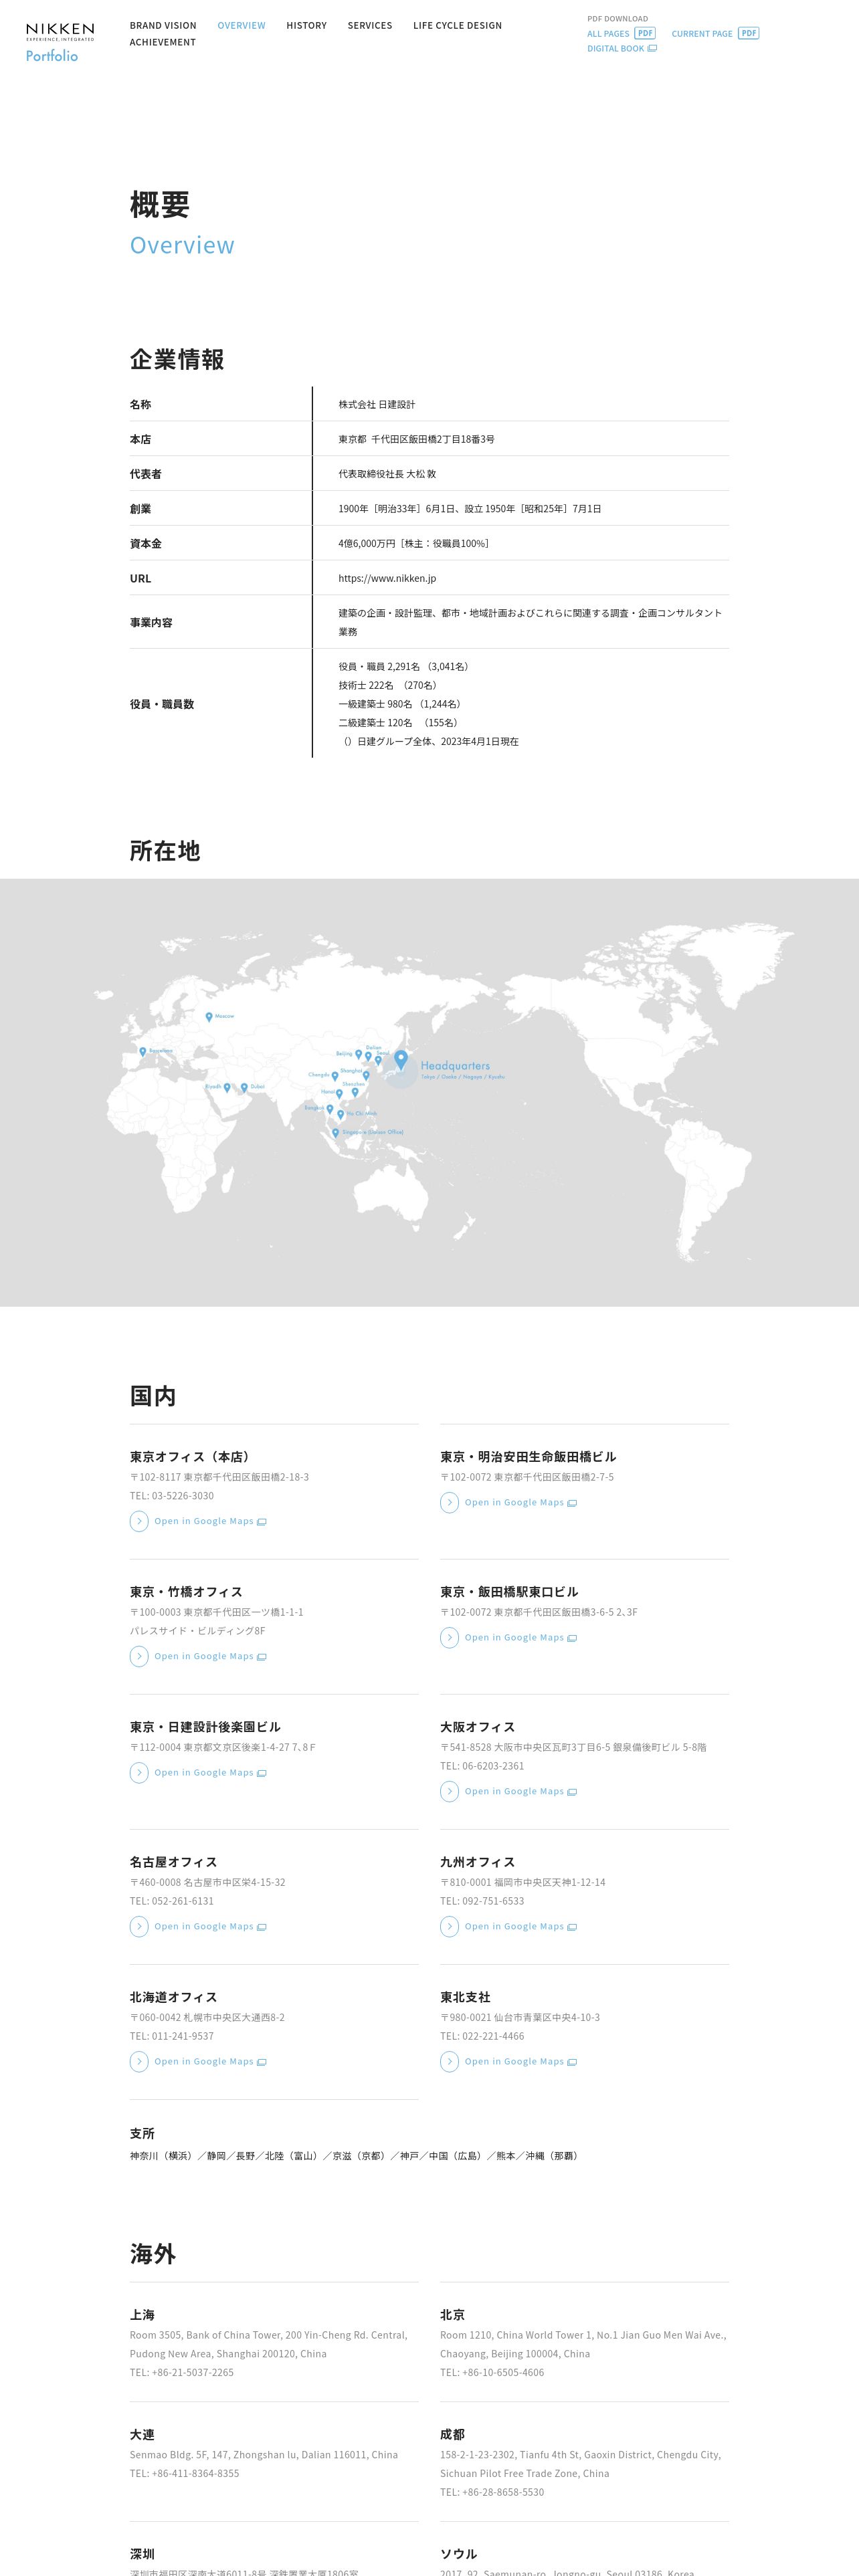This screenshot has height=2576, width=859.
Task: Click the Moscow map pin
Action: 209,1017
